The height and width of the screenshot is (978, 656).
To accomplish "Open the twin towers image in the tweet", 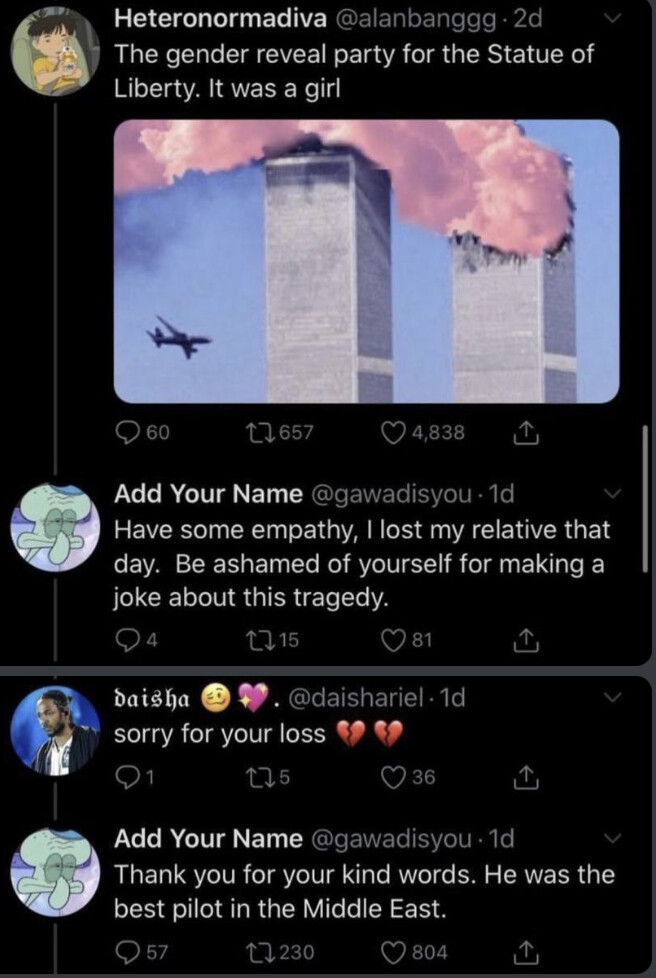I will (366, 260).
